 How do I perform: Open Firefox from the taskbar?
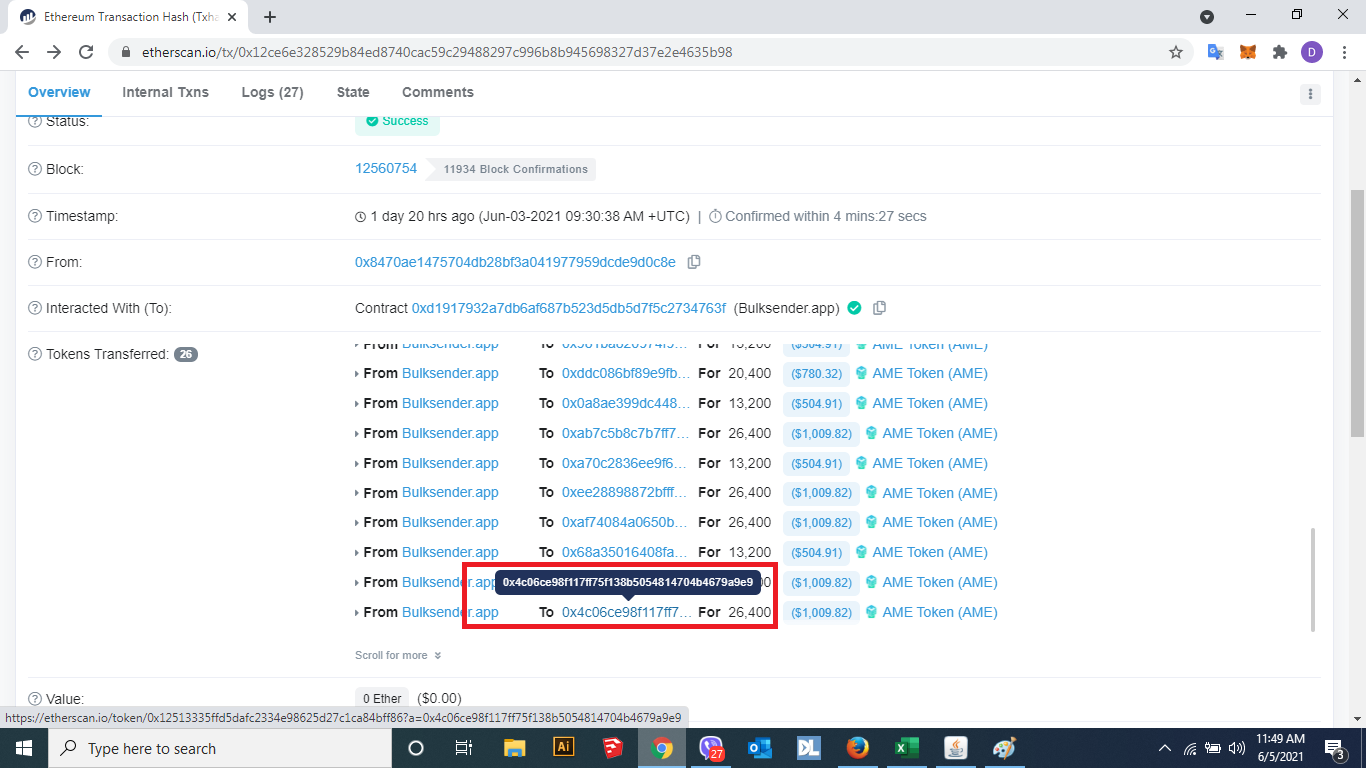click(857, 748)
